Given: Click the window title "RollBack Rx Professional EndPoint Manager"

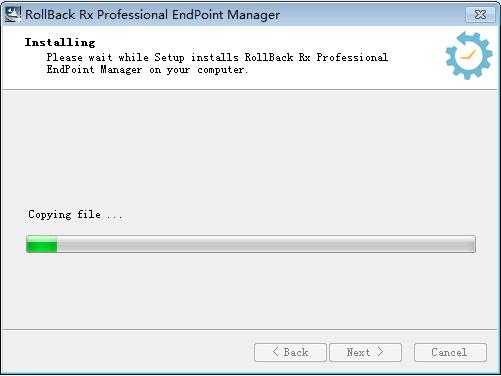Looking at the screenshot, I should tap(152, 15).
